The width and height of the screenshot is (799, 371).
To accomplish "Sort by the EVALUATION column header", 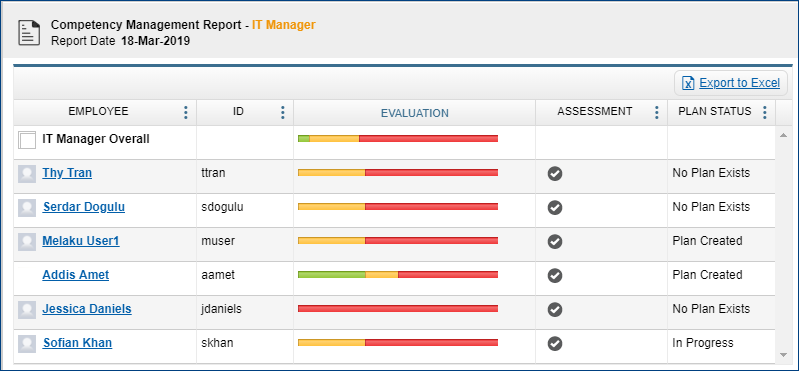I will [x=415, y=113].
